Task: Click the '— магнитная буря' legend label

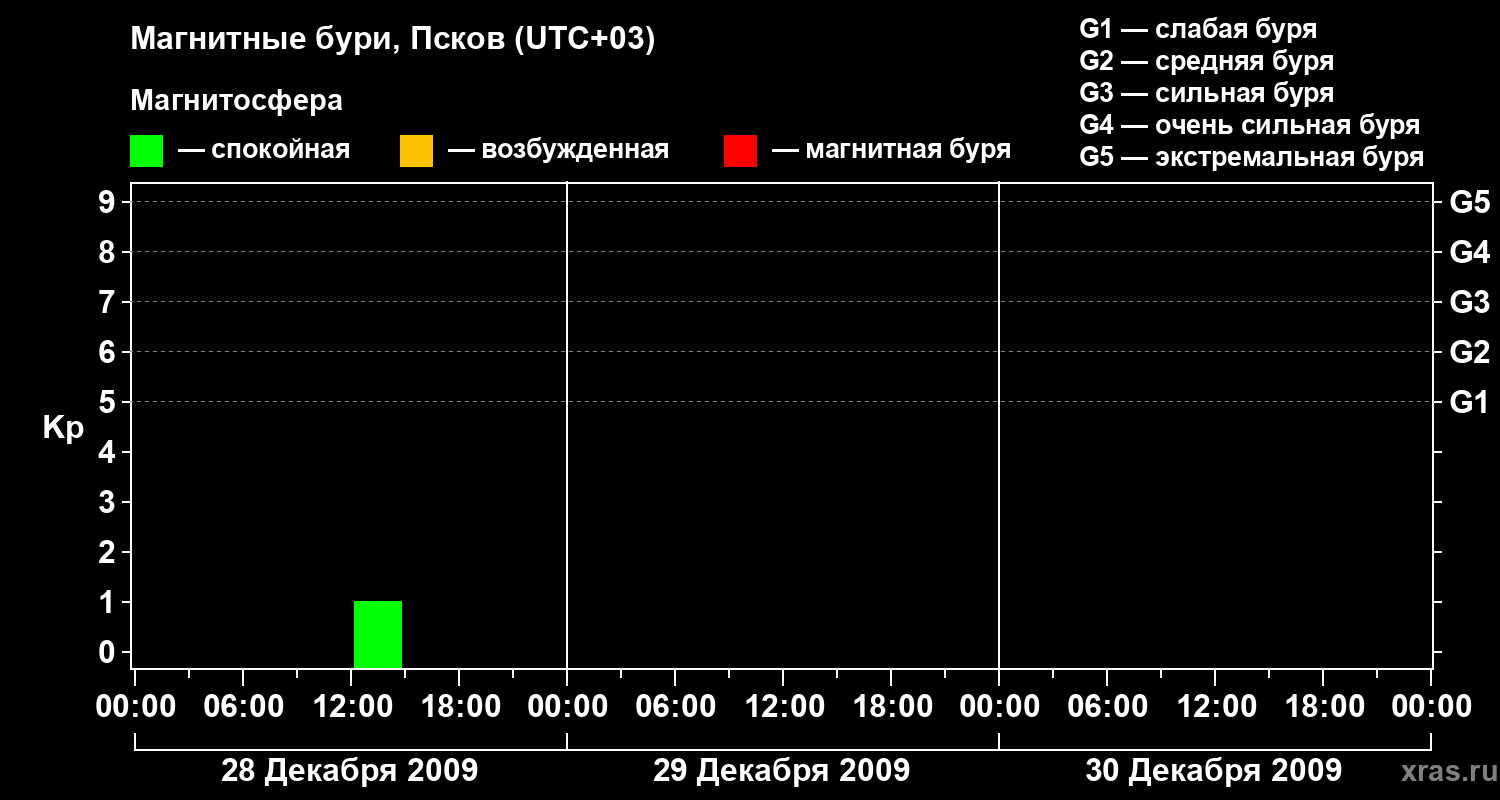Action: 891,151
